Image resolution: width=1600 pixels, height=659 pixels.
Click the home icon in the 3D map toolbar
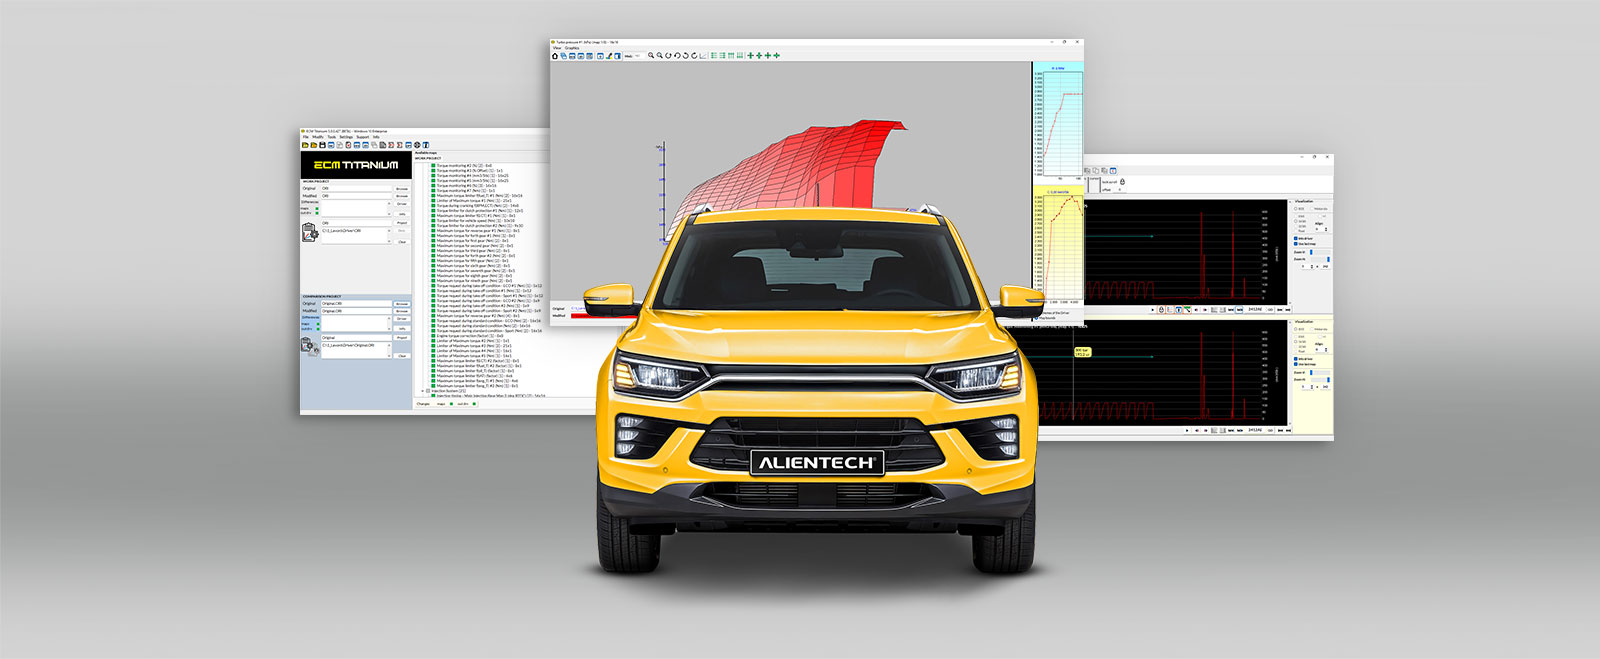555,56
